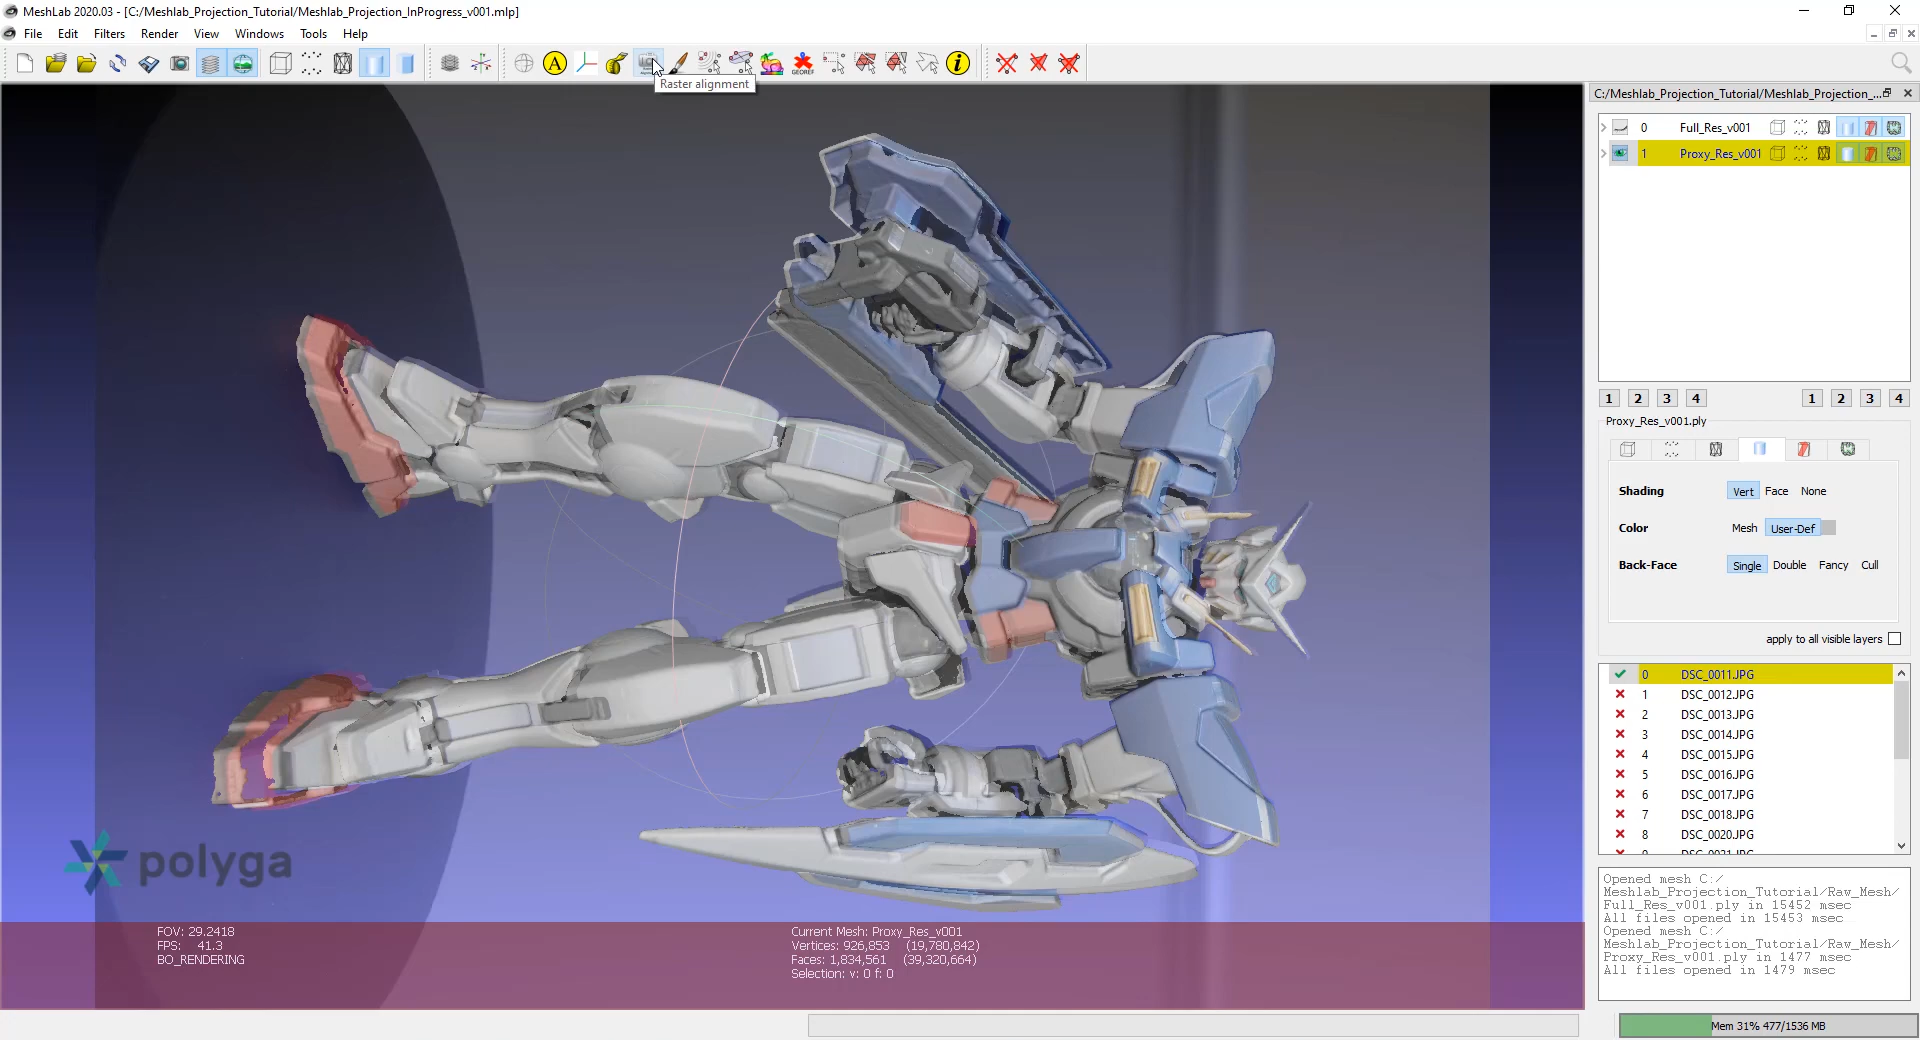Click the red GEOREF reference tool

click(x=803, y=64)
